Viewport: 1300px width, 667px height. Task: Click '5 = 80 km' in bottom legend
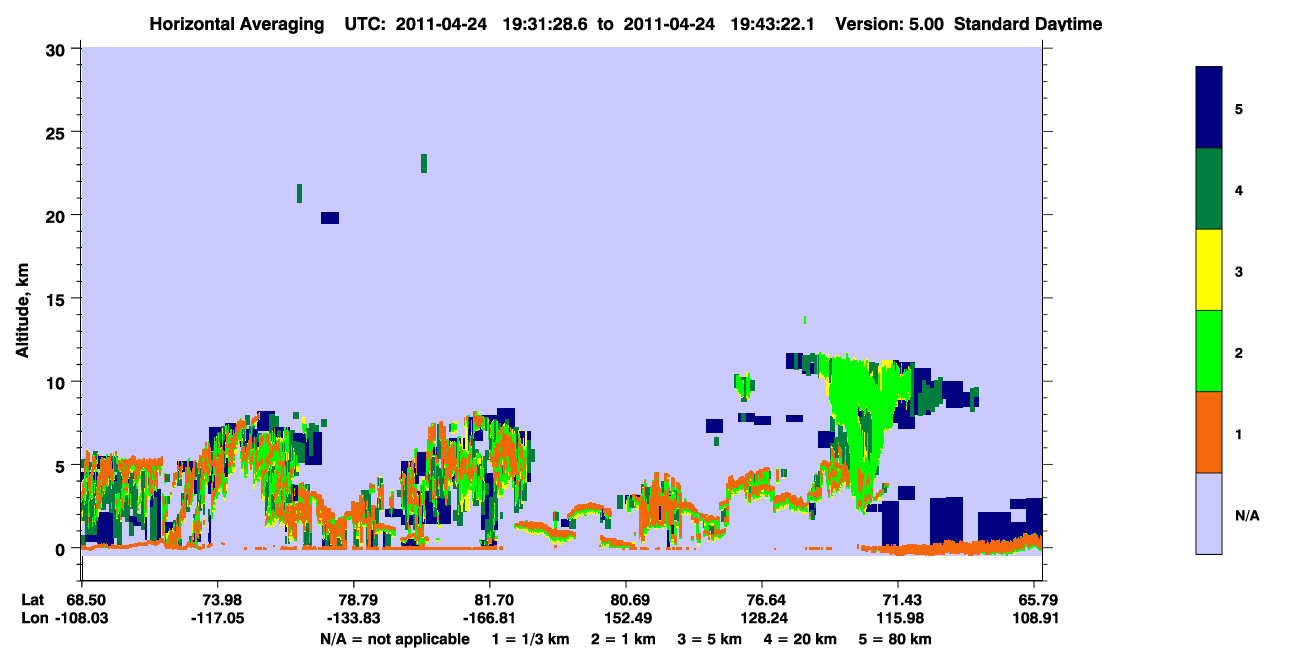[895, 639]
